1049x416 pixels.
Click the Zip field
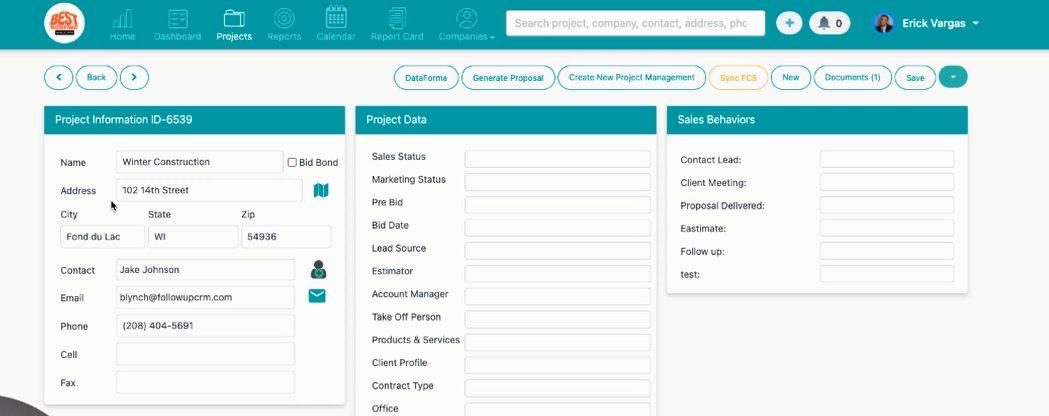pyautogui.click(x=286, y=237)
